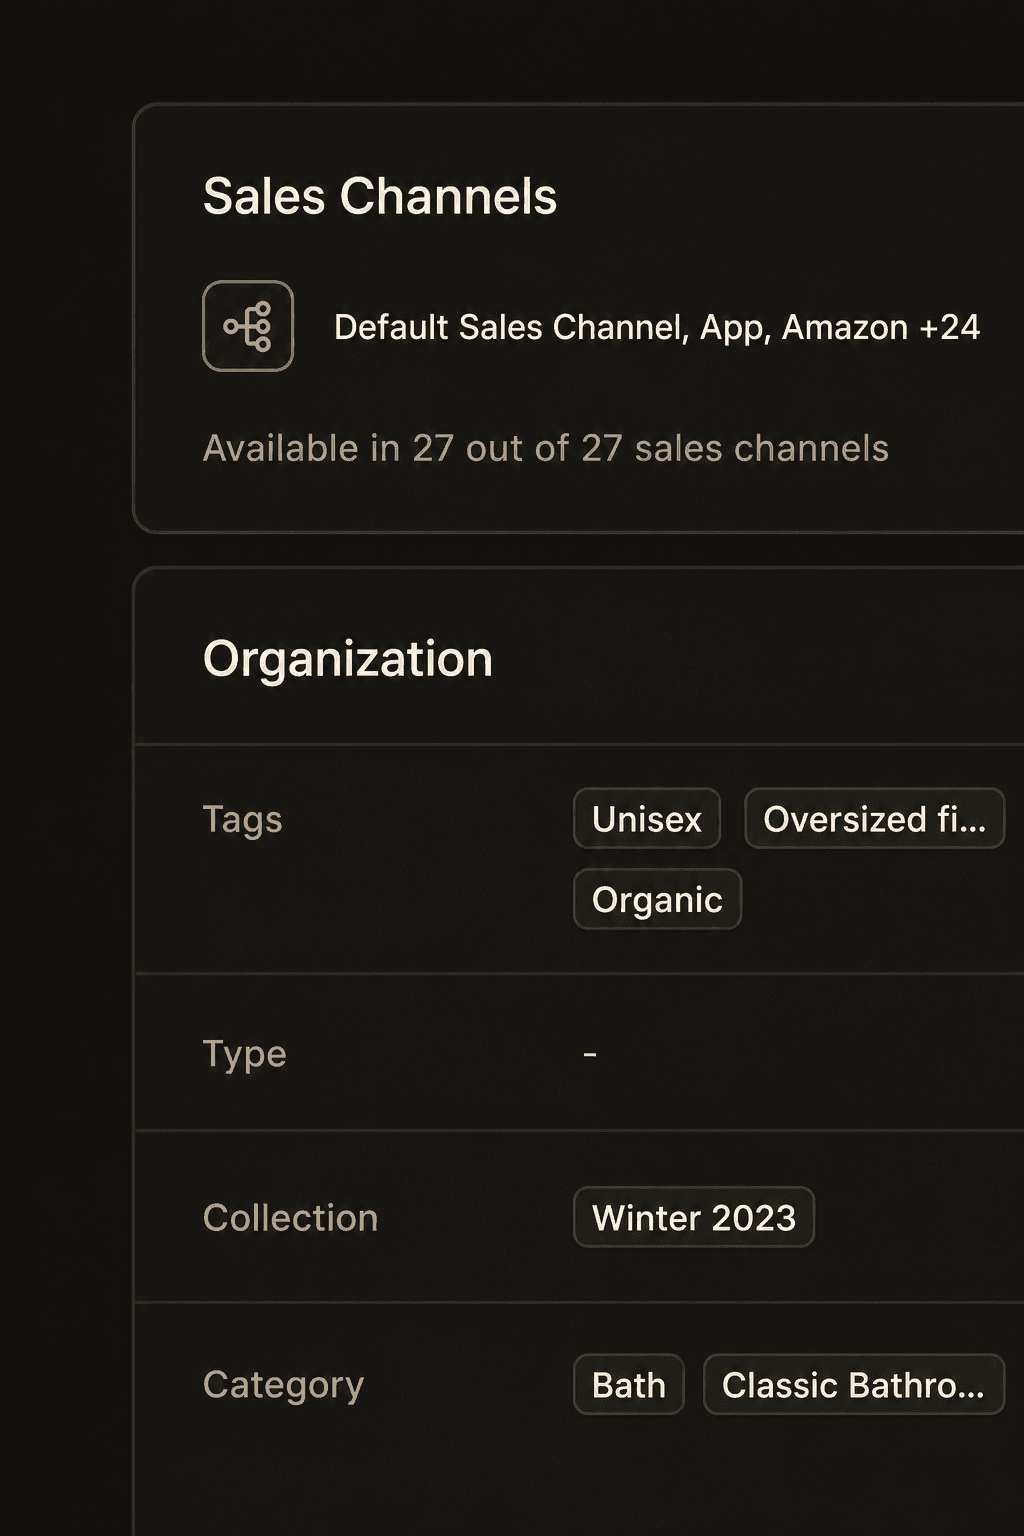Click the Sales Channels heading
Screen dimensions: 1024x1536
pyautogui.click(x=380, y=196)
